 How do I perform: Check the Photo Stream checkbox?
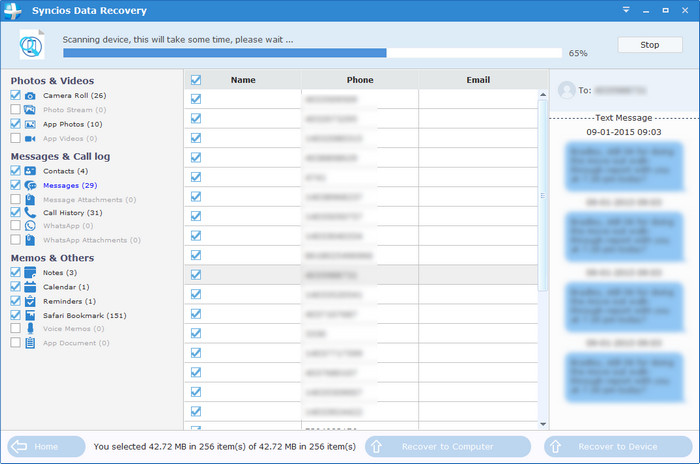coord(15,109)
